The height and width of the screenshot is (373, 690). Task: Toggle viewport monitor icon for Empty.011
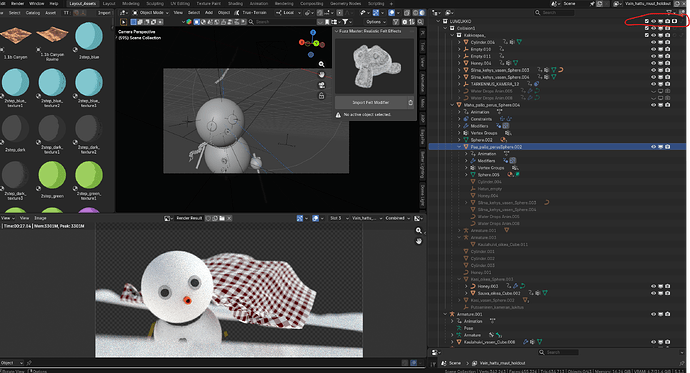pos(661,56)
